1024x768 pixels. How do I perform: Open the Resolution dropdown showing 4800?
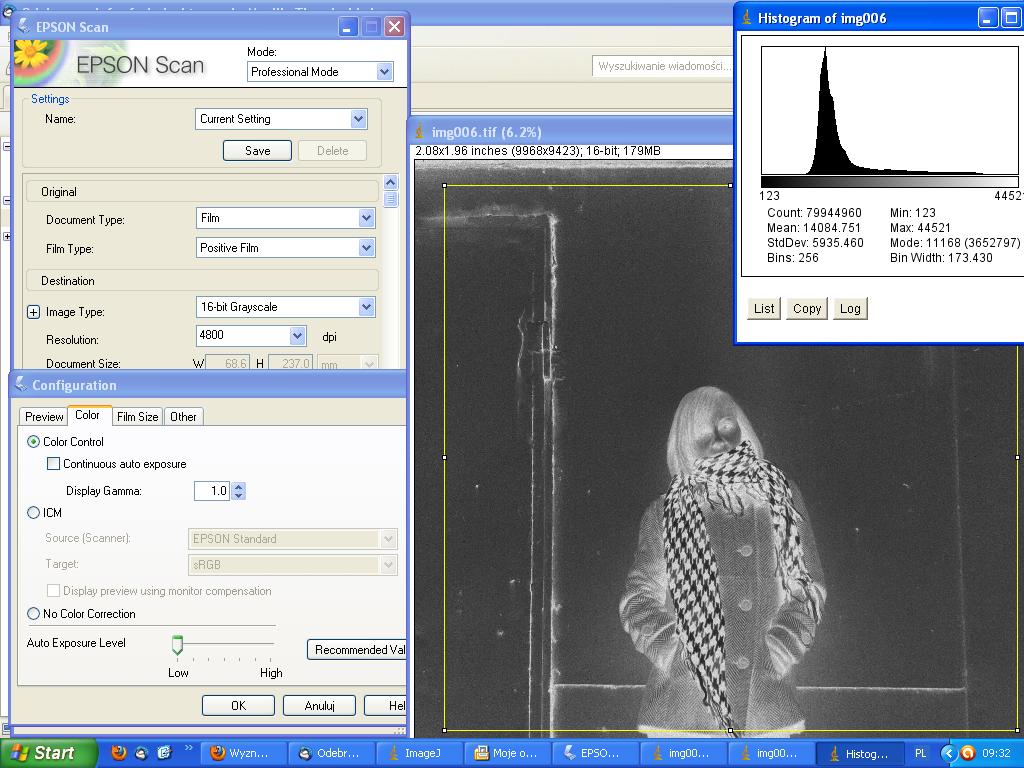coord(297,336)
